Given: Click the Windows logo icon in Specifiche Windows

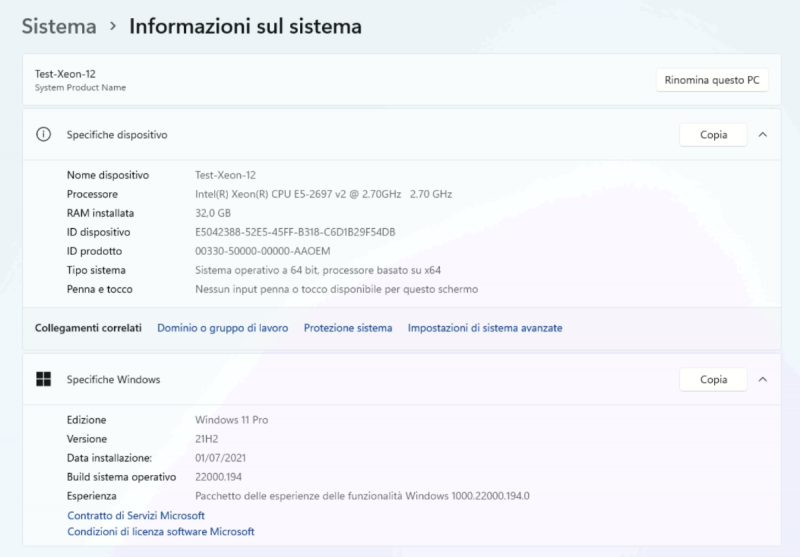Looking at the screenshot, I should 43,380.
